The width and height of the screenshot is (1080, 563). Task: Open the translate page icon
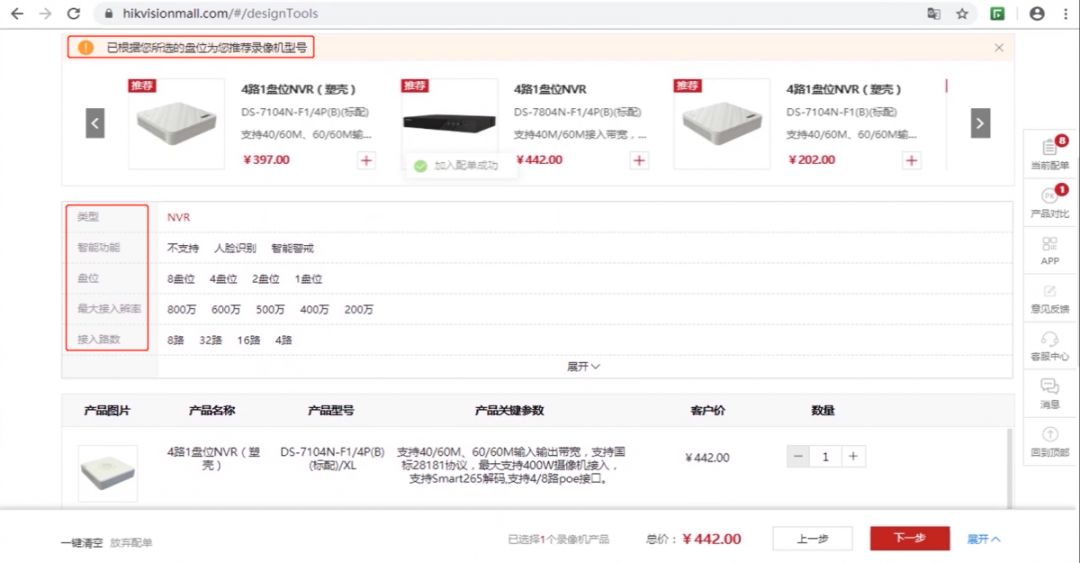point(933,13)
